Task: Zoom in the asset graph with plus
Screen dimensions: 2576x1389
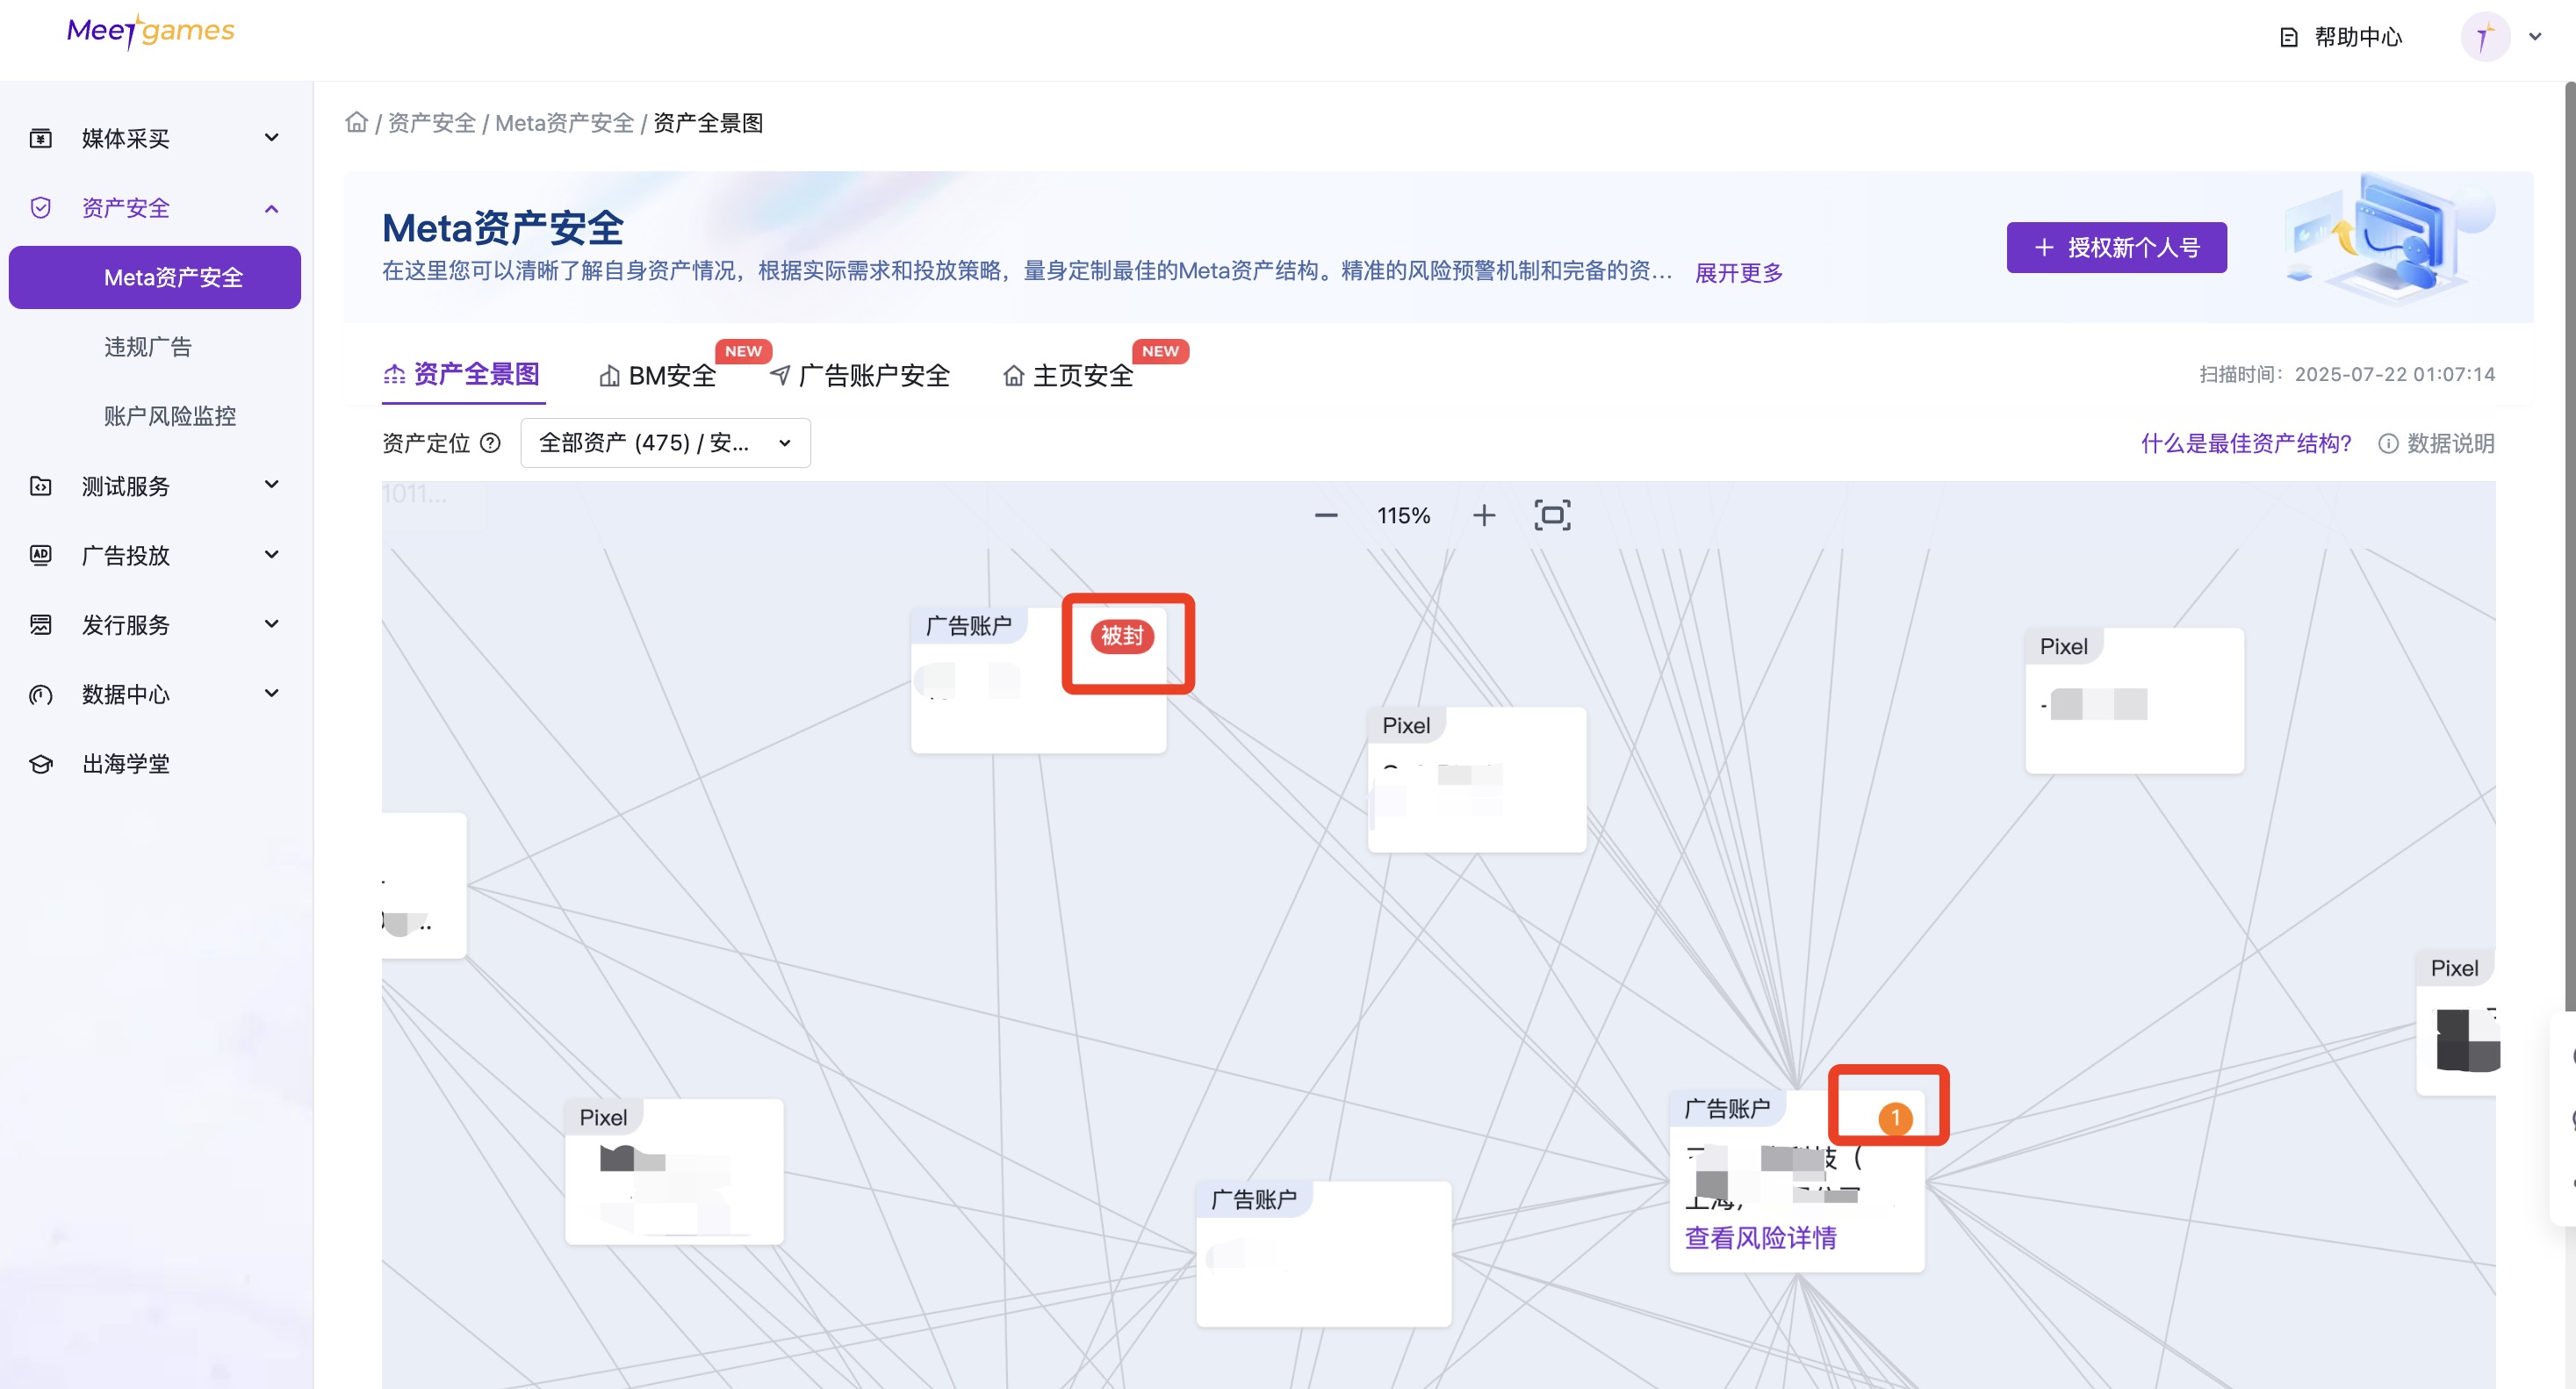Action: tap(1484, 516)
